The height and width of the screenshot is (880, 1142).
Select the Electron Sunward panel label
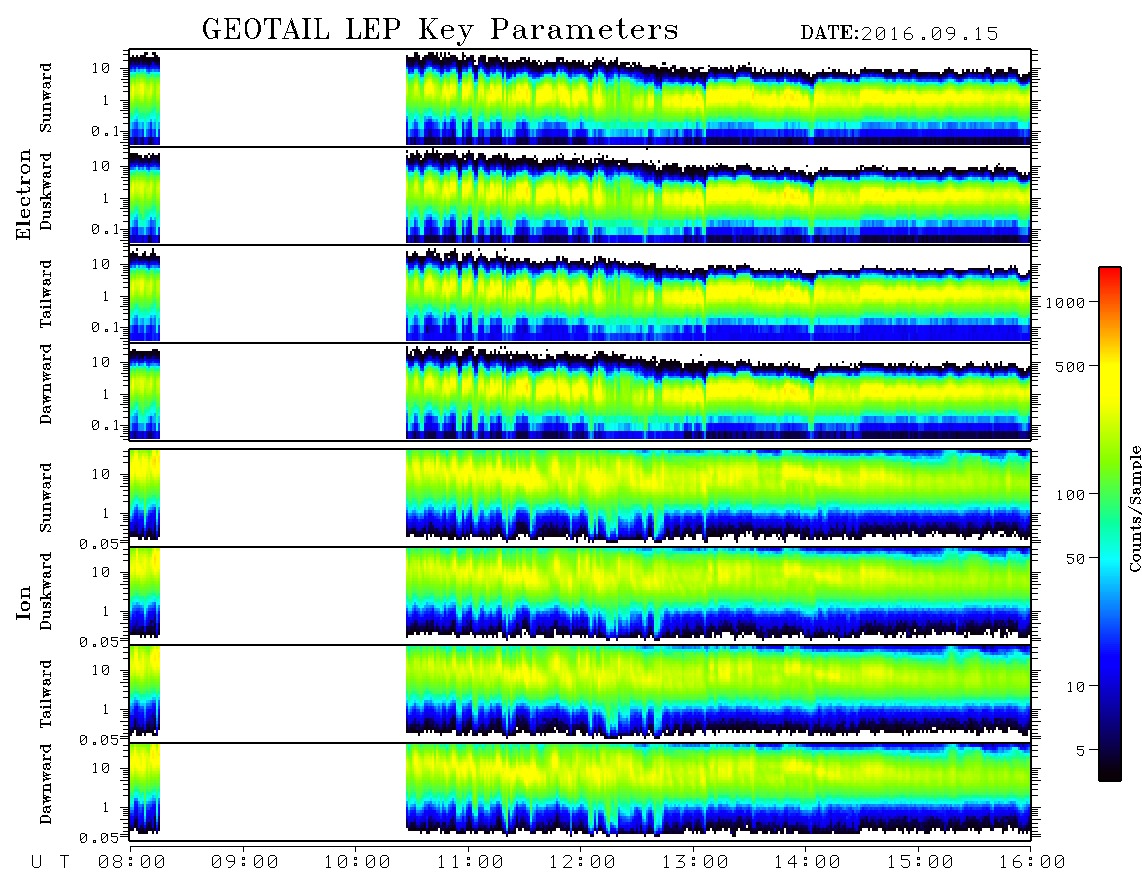click(x=46, y=98)
